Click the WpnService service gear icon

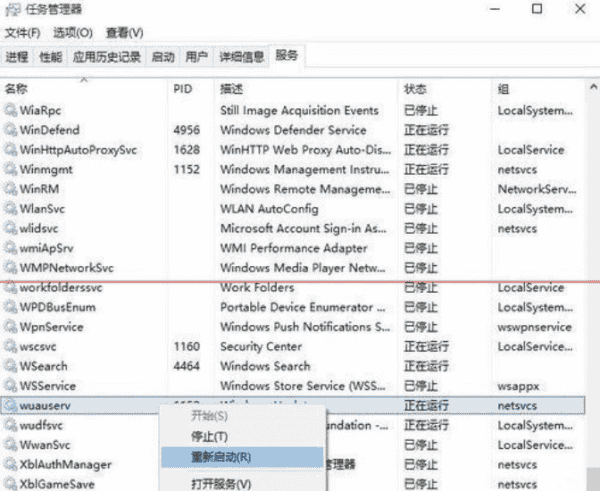(x=10, y=327)
